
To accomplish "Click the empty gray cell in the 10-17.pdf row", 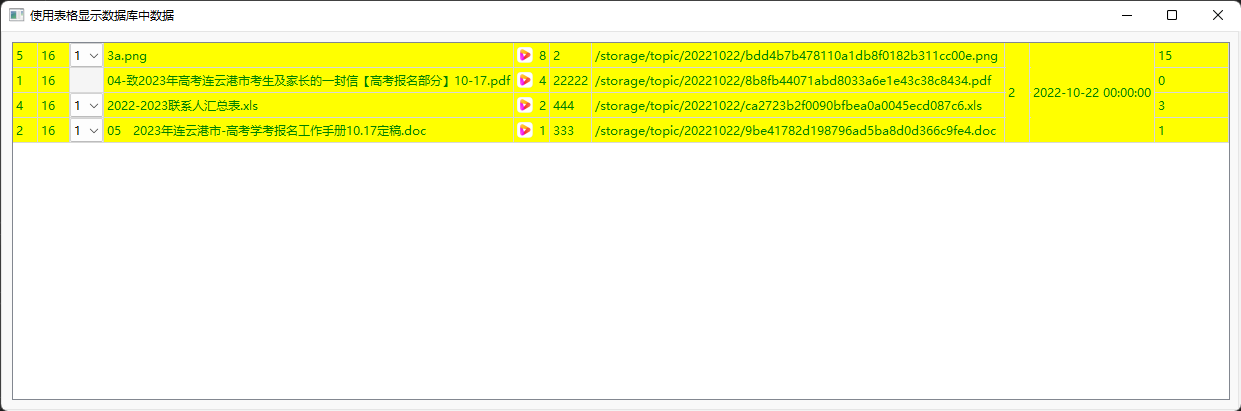I will 86,80.
